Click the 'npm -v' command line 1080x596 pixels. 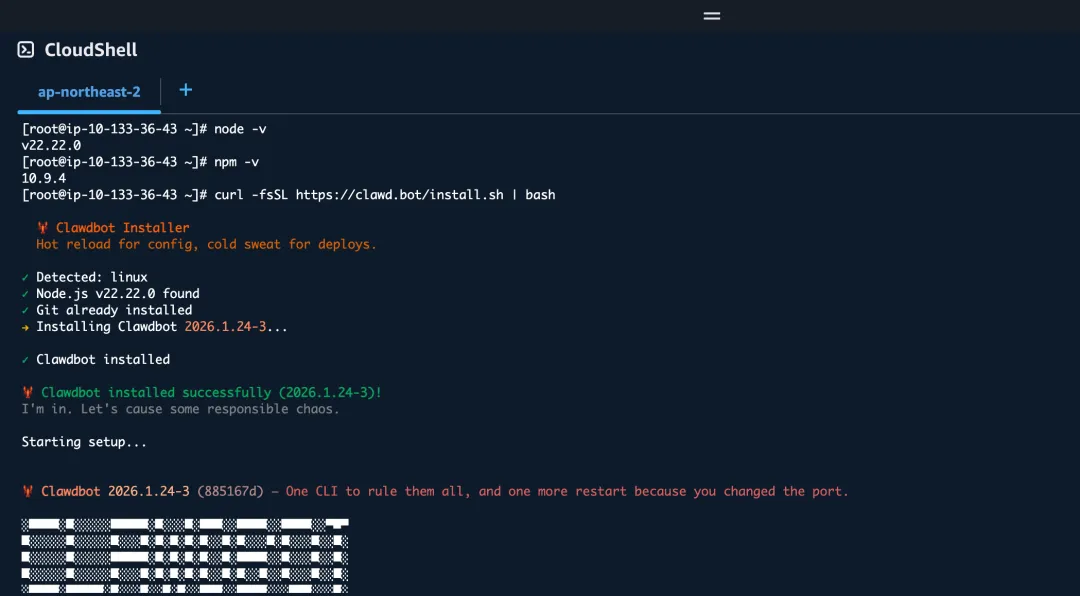(x=141, y=162)
